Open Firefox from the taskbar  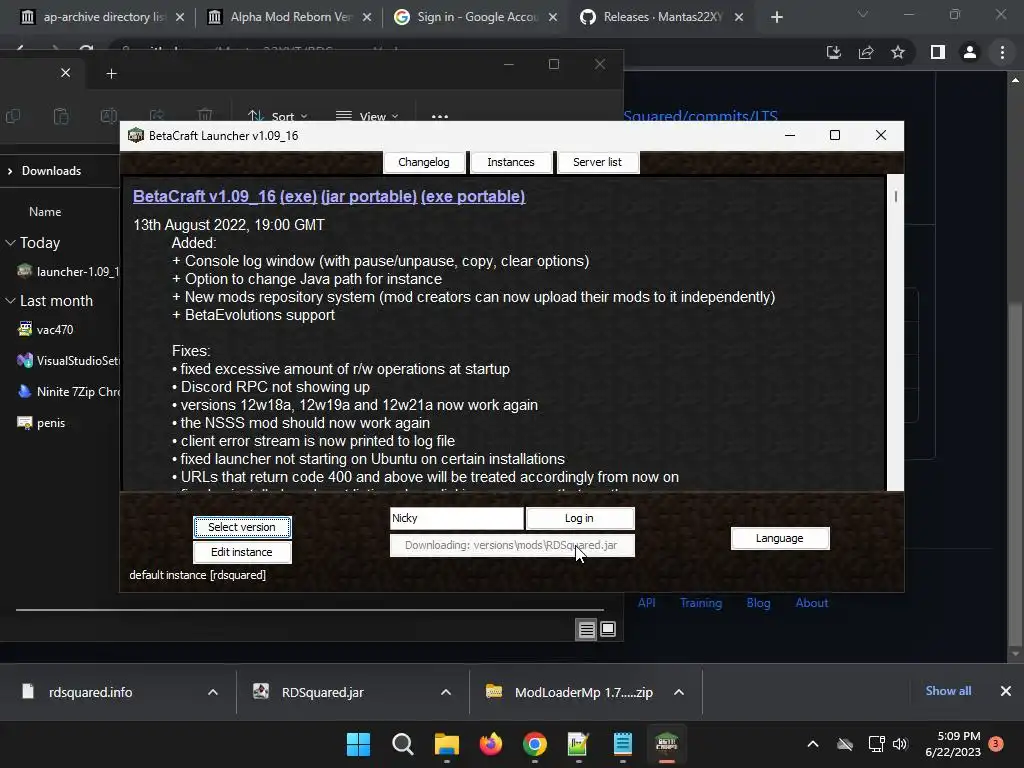[x=490, y=744]
